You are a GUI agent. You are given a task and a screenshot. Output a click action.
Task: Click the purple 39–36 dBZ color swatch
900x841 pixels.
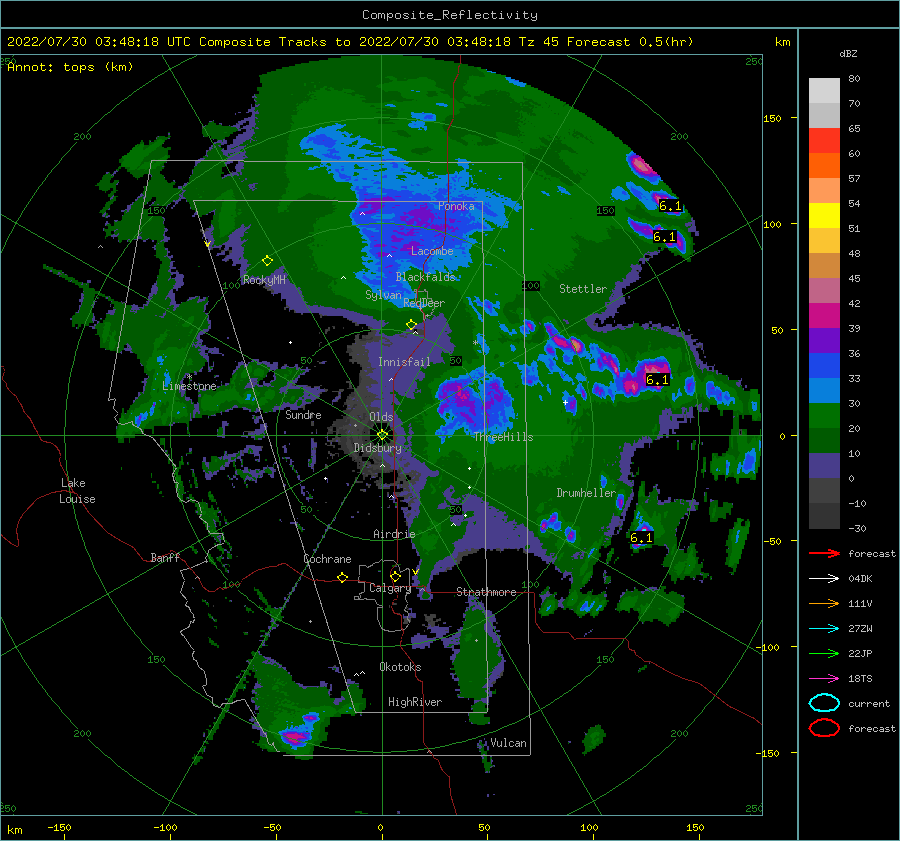pos(824,340)
